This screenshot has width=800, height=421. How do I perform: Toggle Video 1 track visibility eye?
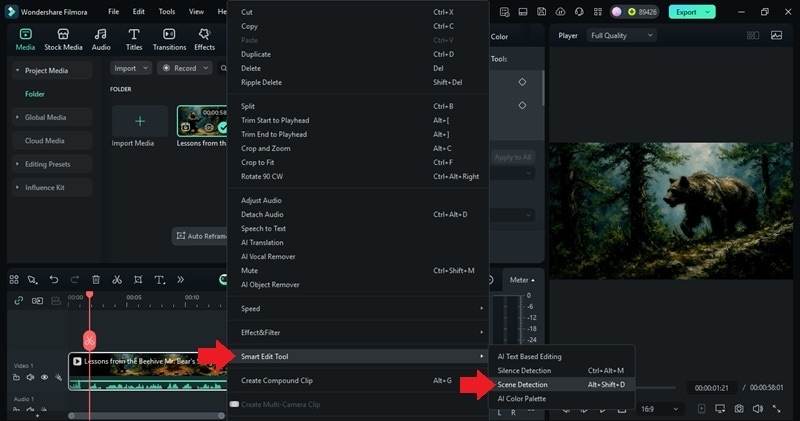coord(44,377)
